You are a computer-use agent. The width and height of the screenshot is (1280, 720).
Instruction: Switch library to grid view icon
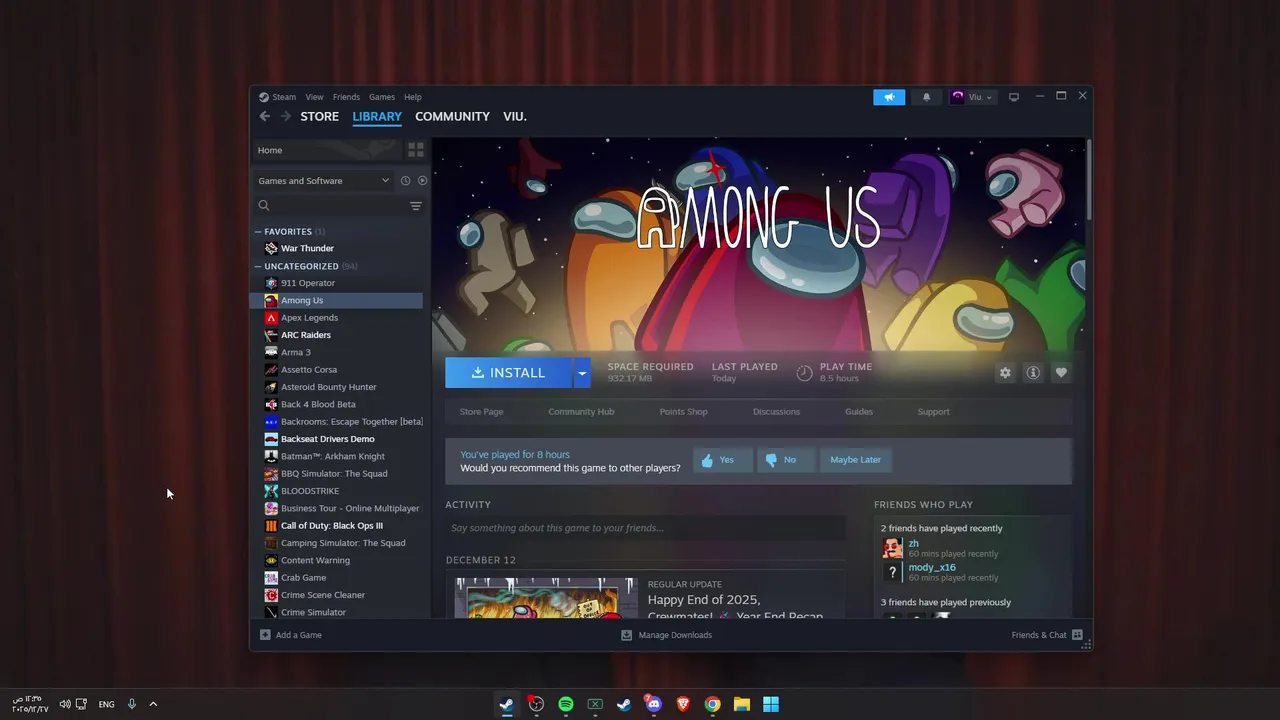tap(416, 150)
